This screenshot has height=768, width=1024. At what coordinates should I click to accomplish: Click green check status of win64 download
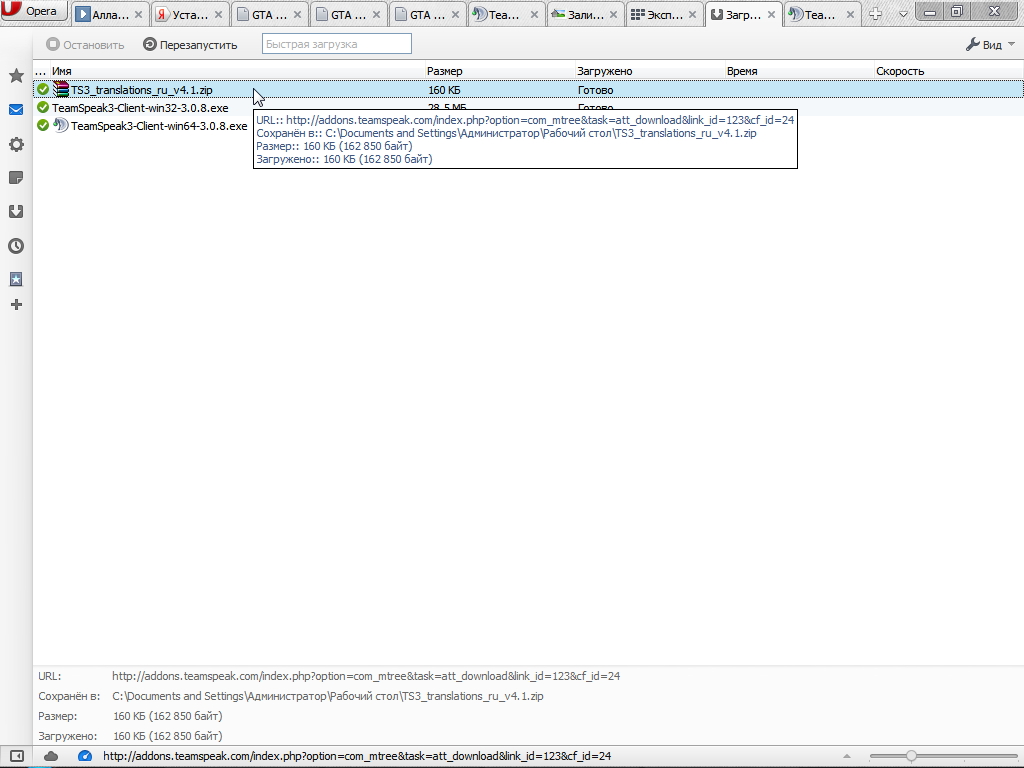pyautogui.click(x=43, y=125)
